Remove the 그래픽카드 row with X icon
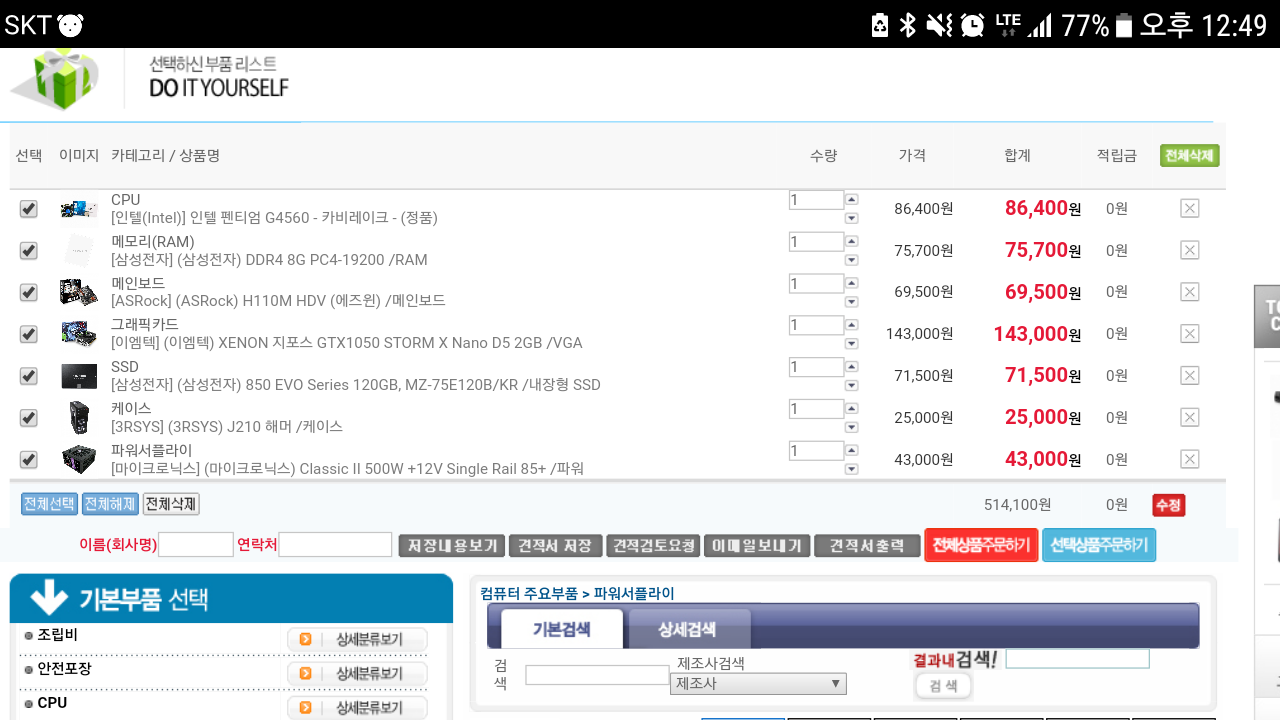 1189,333
